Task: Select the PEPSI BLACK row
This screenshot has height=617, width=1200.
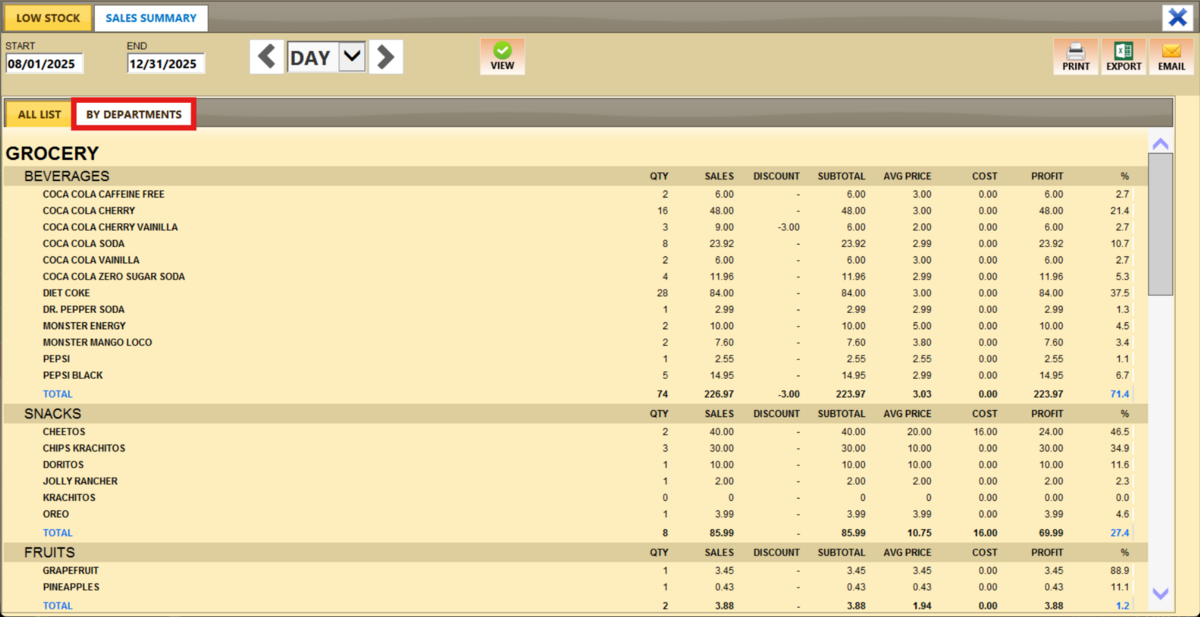Action: [x=73, y=375]
